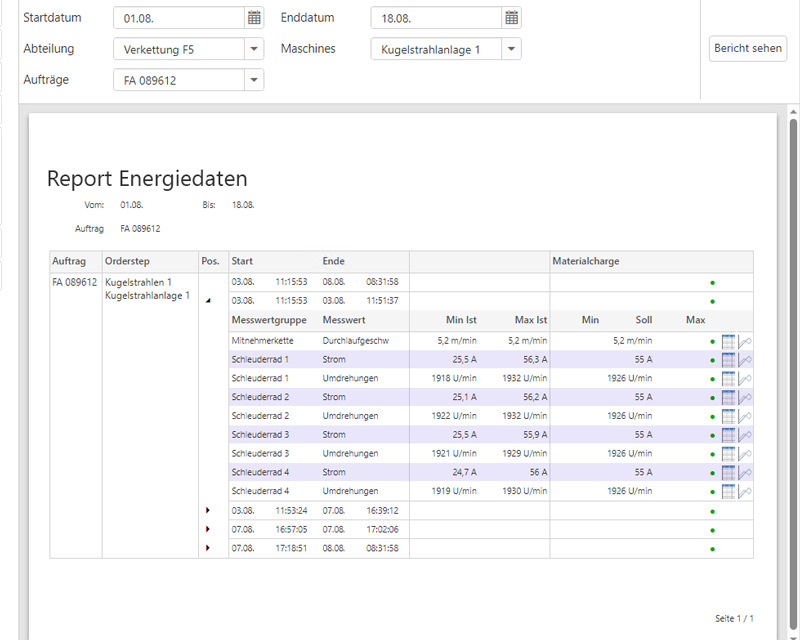Show line chart for Schleuderrad 2 Umdrehungen

[745, 416]
